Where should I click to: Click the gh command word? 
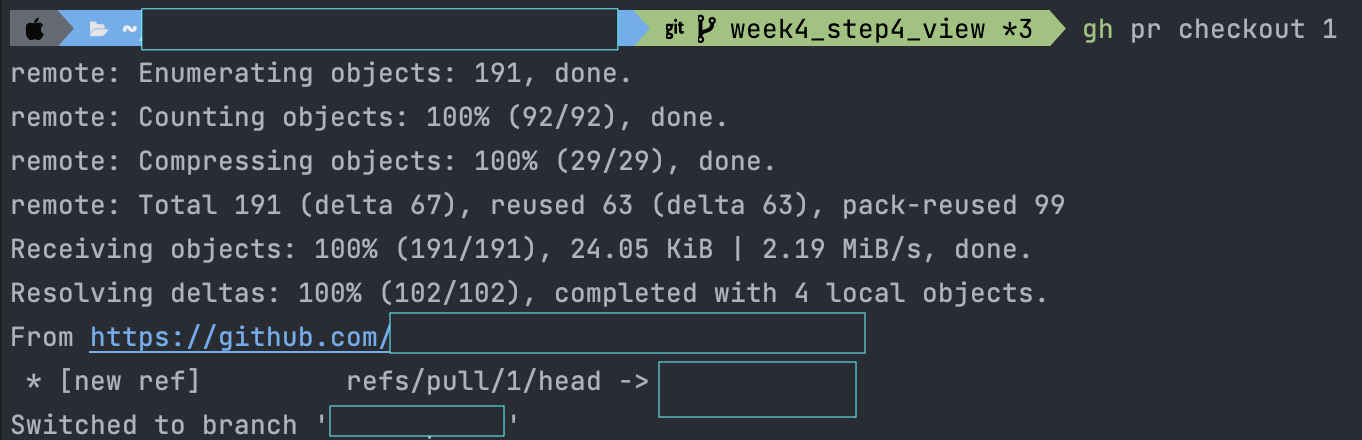[x=1097, y=30]
